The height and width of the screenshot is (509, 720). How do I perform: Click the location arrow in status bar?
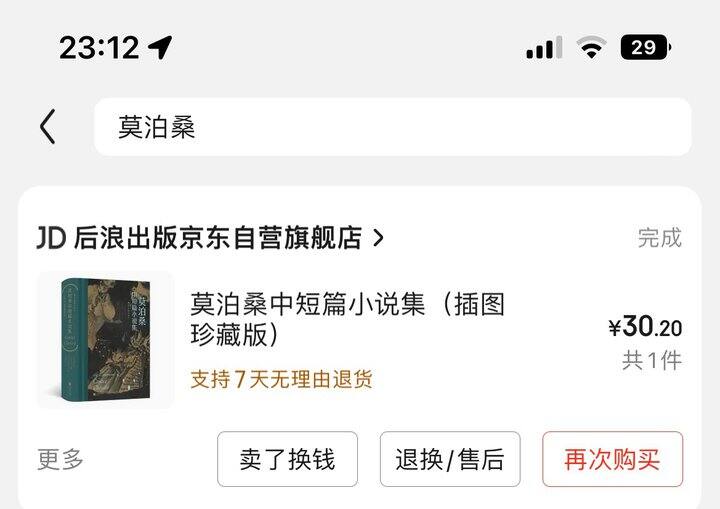pyautogui.click(x=160, y=47)
